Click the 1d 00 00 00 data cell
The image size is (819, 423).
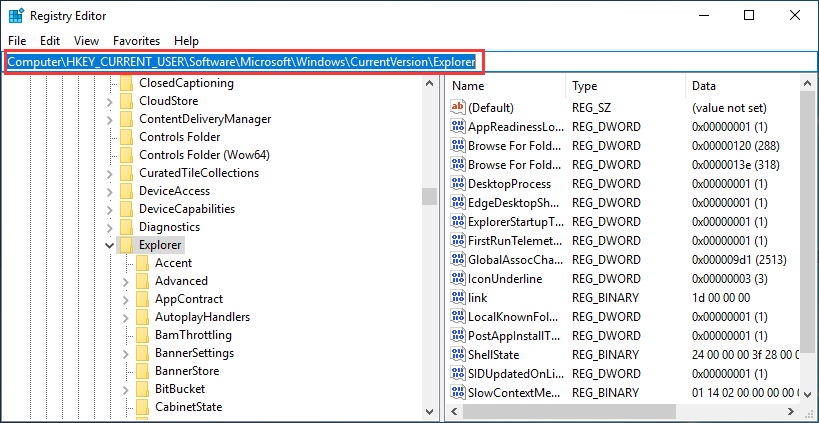[721, 298]
